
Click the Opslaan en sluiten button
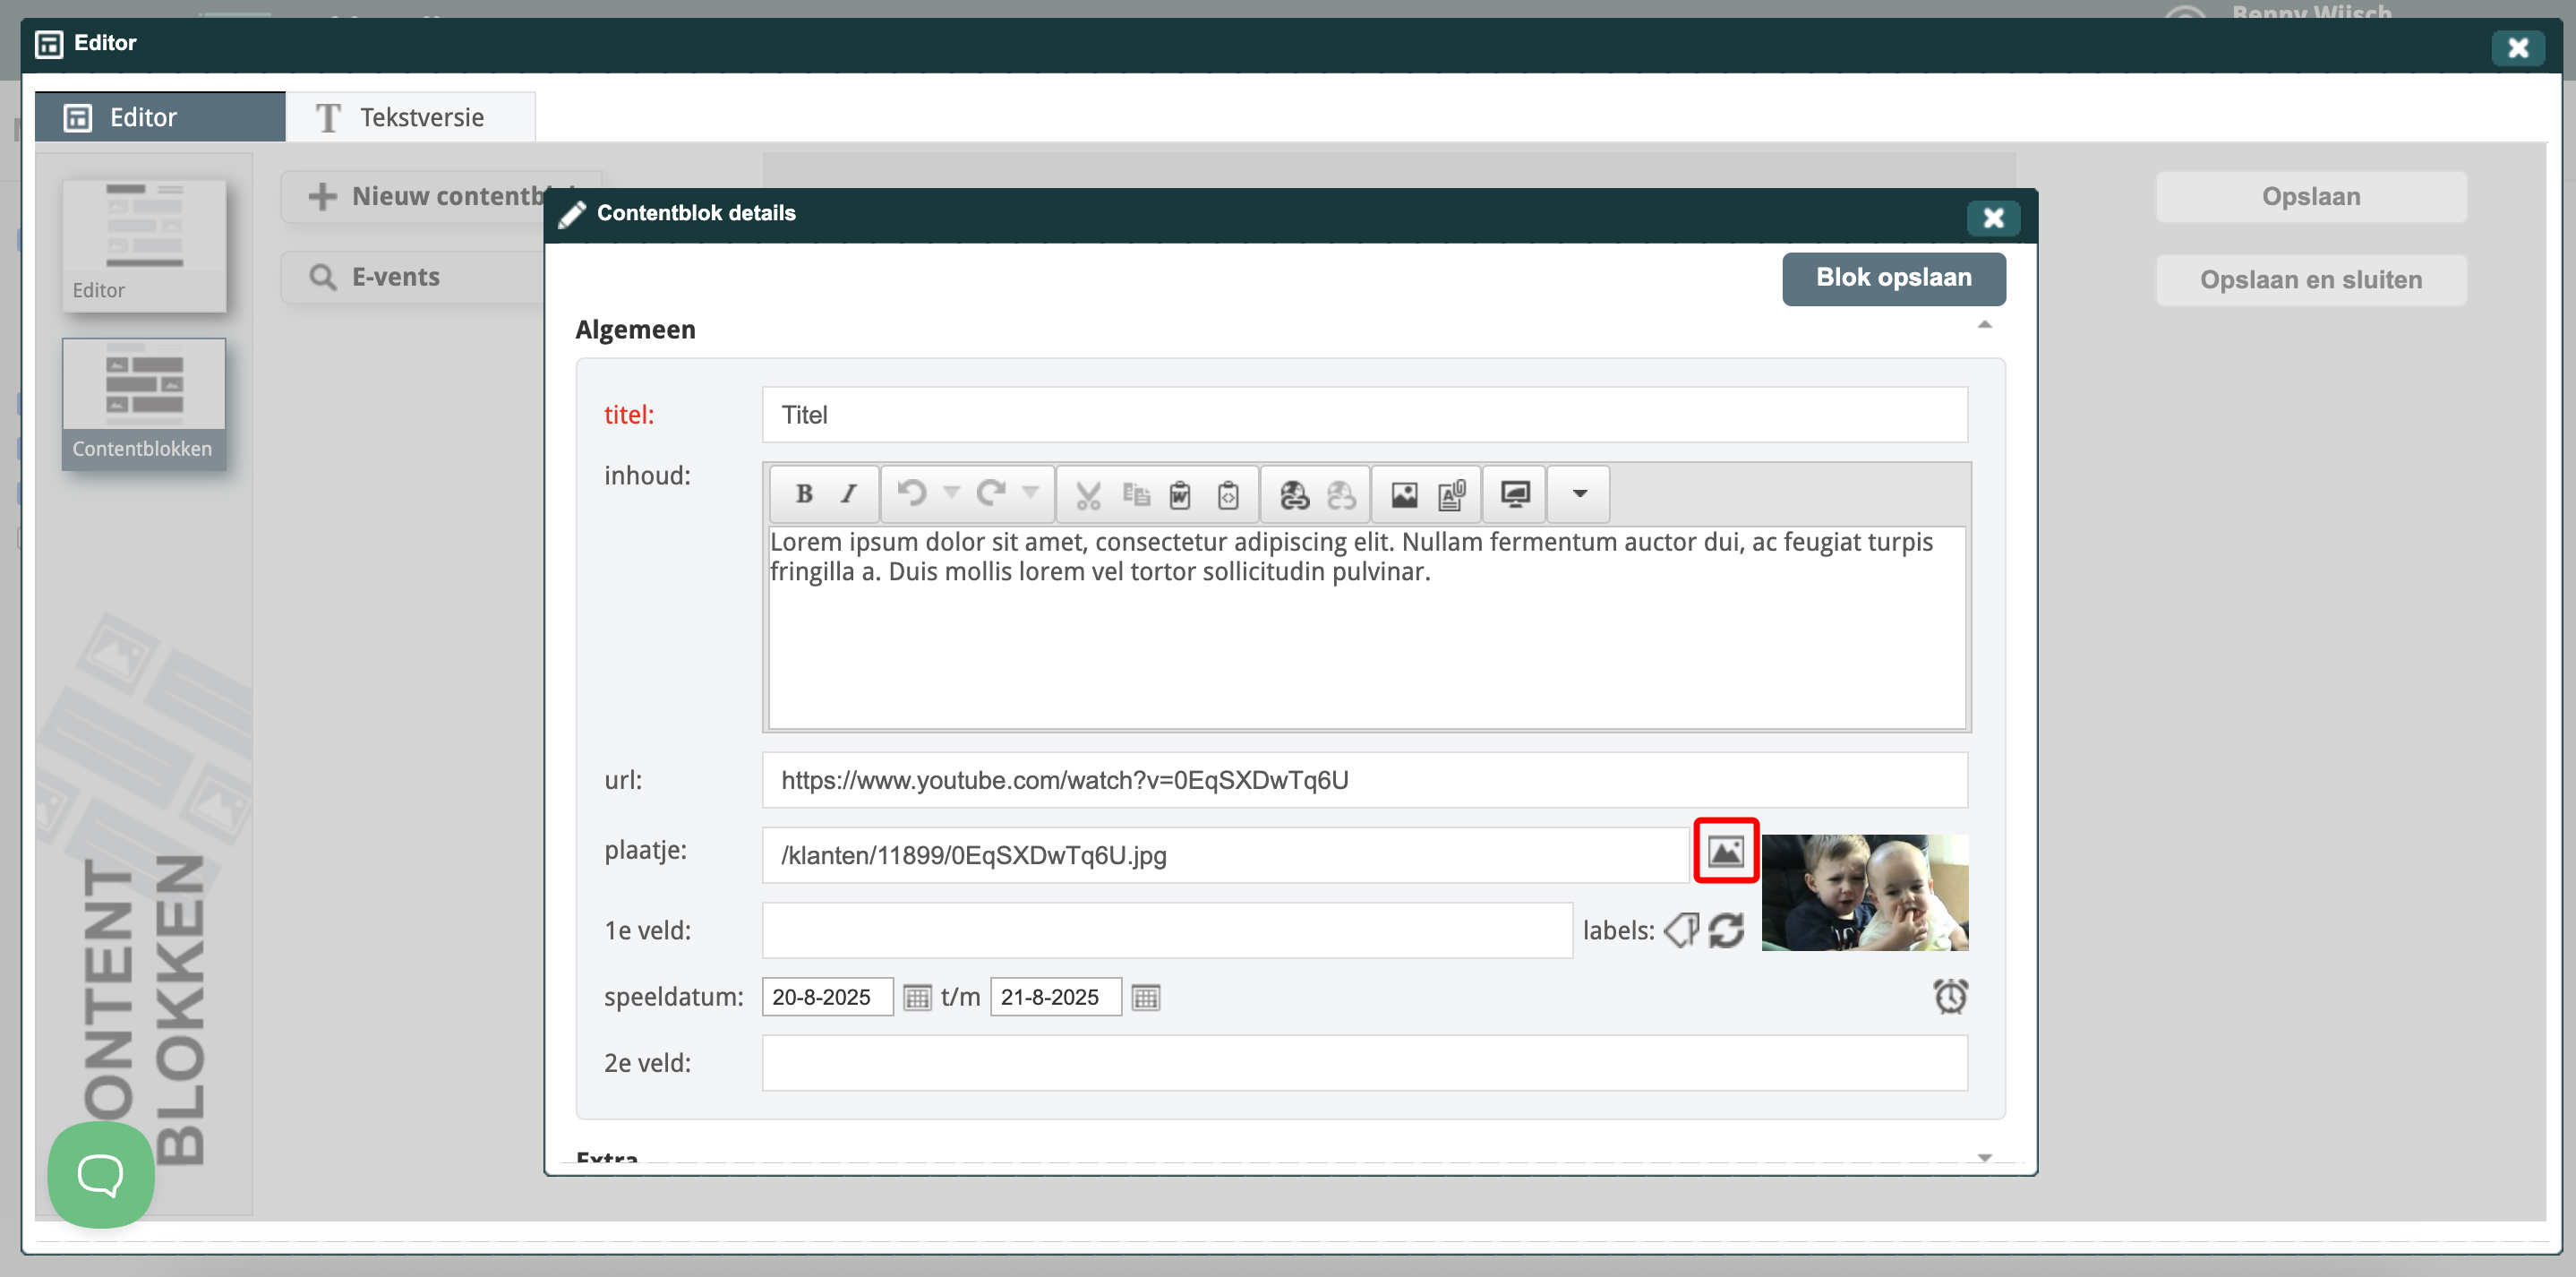pyautogui.click(x=2310, y=280)
